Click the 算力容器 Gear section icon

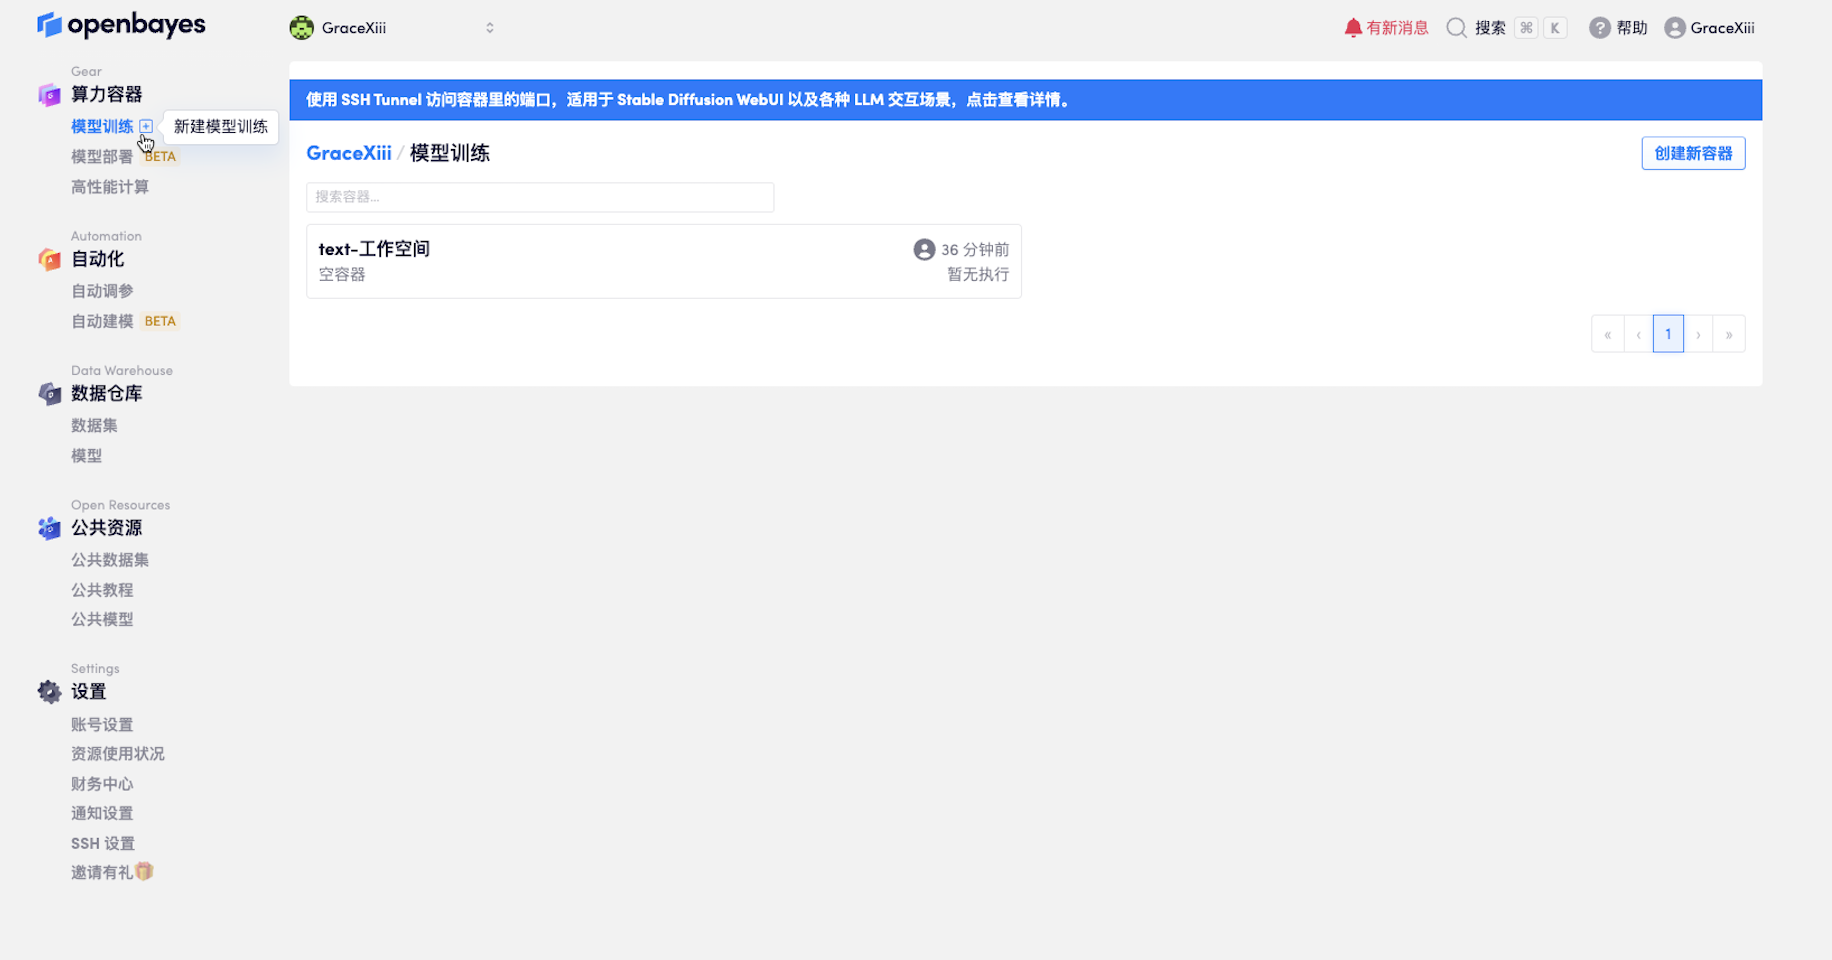click(x=49, y=95)
